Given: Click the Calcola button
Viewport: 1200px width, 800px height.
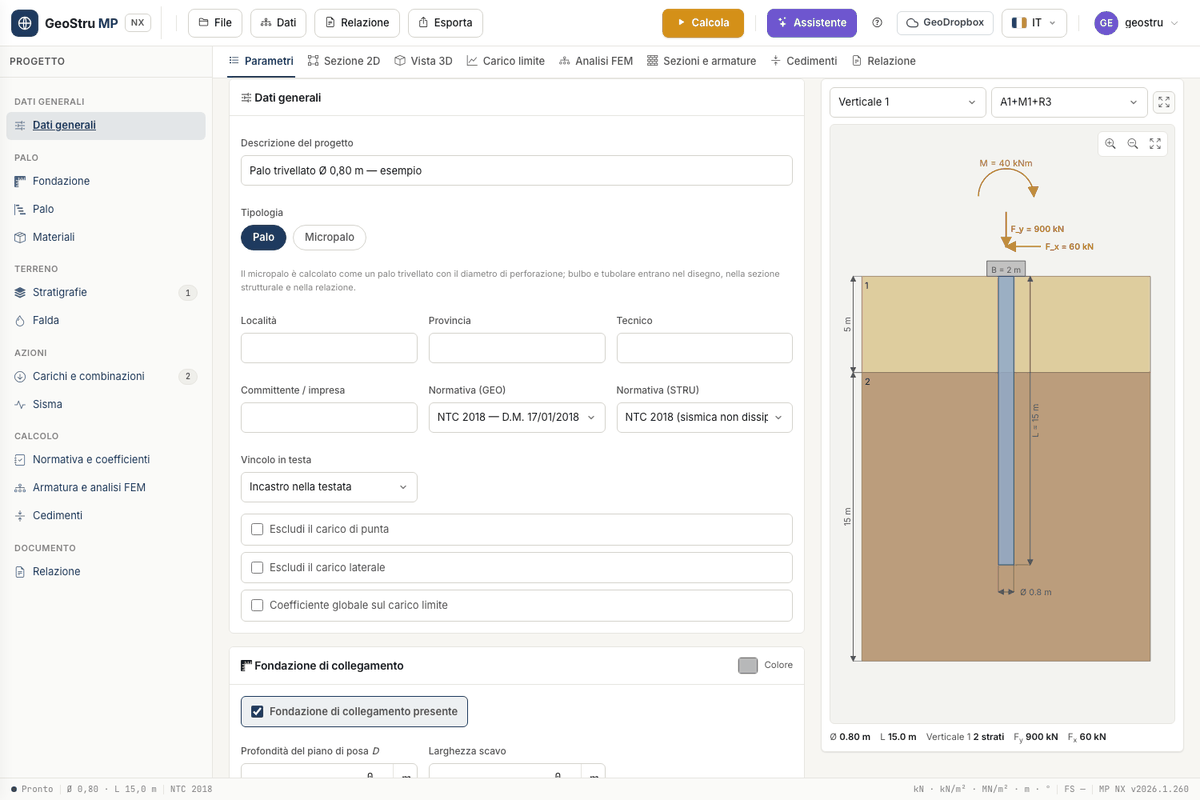Looking at the screenshot, I should click(703, 23).
